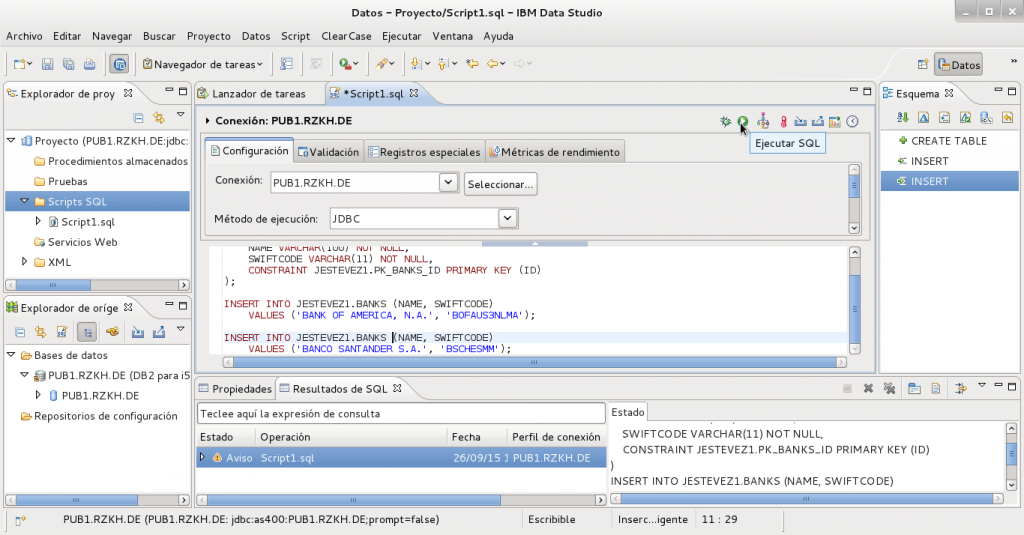Switch to the Propiedades tab
1024x535 pixels.
tap(235, 389)
